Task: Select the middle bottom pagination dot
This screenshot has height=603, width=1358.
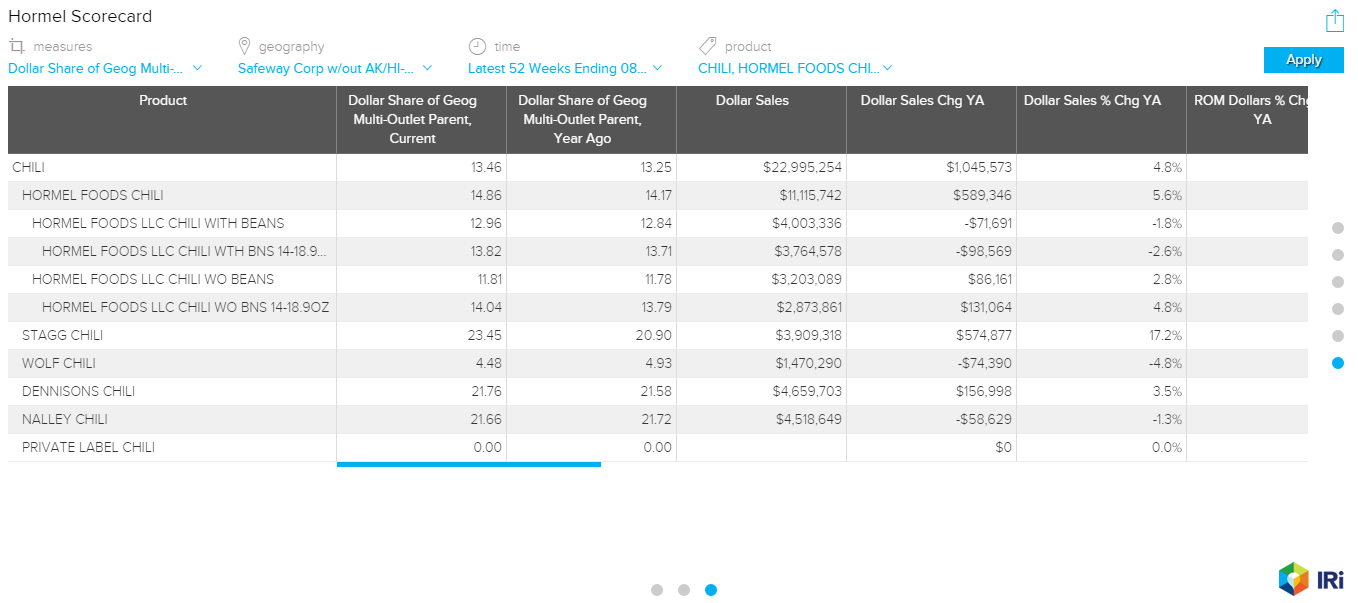Action: tap(684, 590)
